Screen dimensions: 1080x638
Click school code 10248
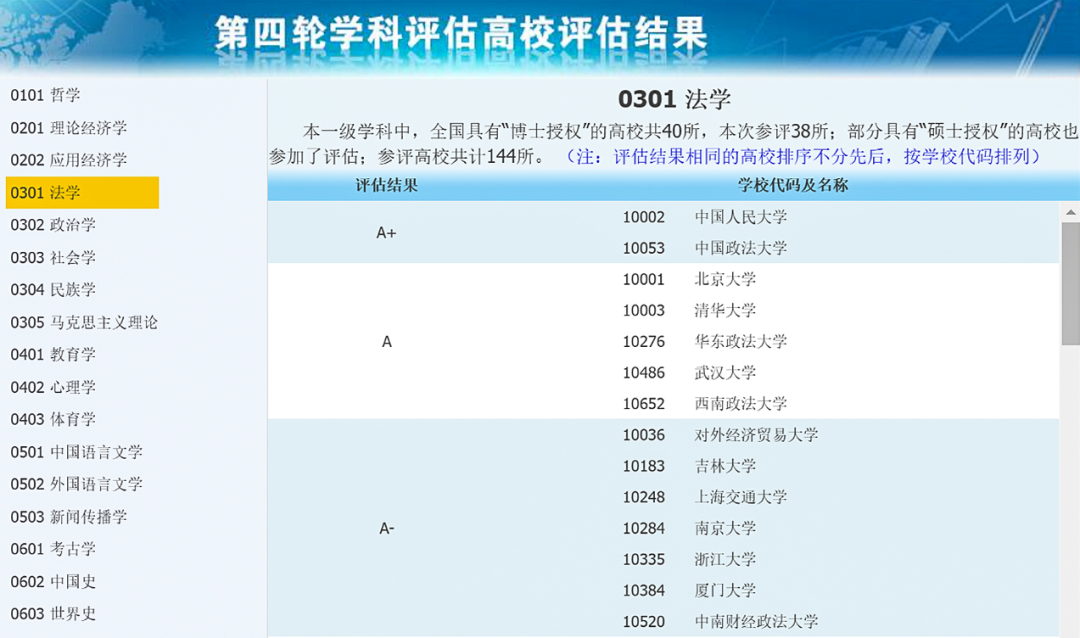click(x=644, y=497)
